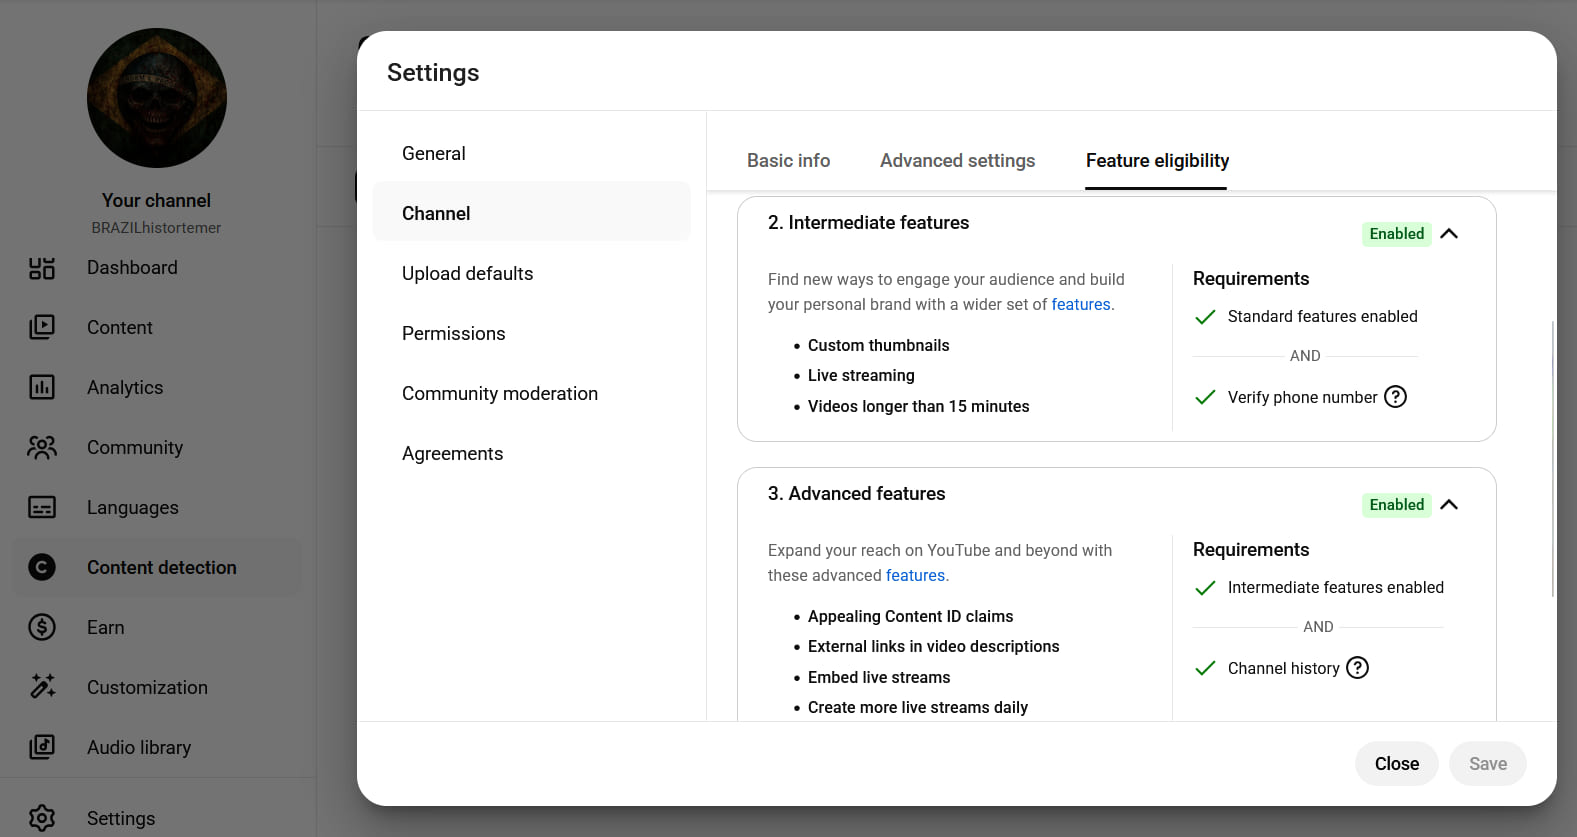Click help icon next to Channel history
This screenshot has height=837, width=1577.
[1357, 668]
